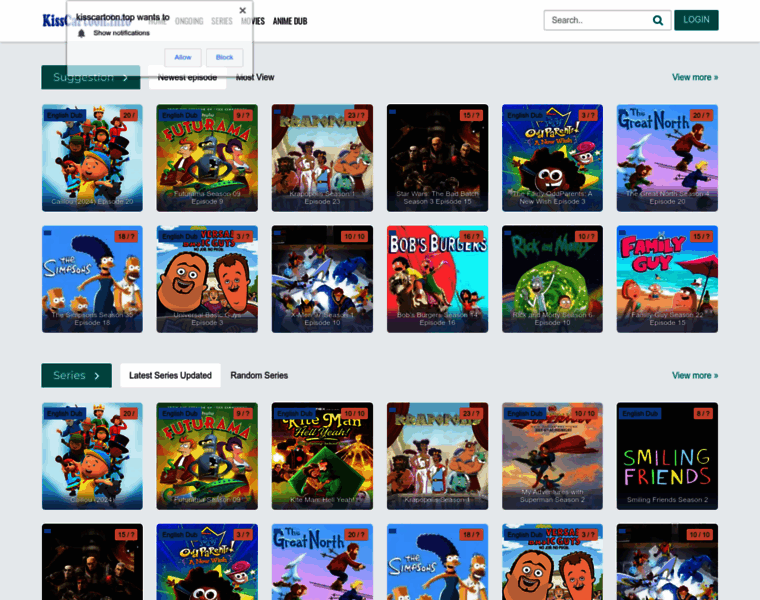Click the KissCartoon site logo
Image resolution: width=760 pixels, height=600 pixels.
(x=86, y=21)
